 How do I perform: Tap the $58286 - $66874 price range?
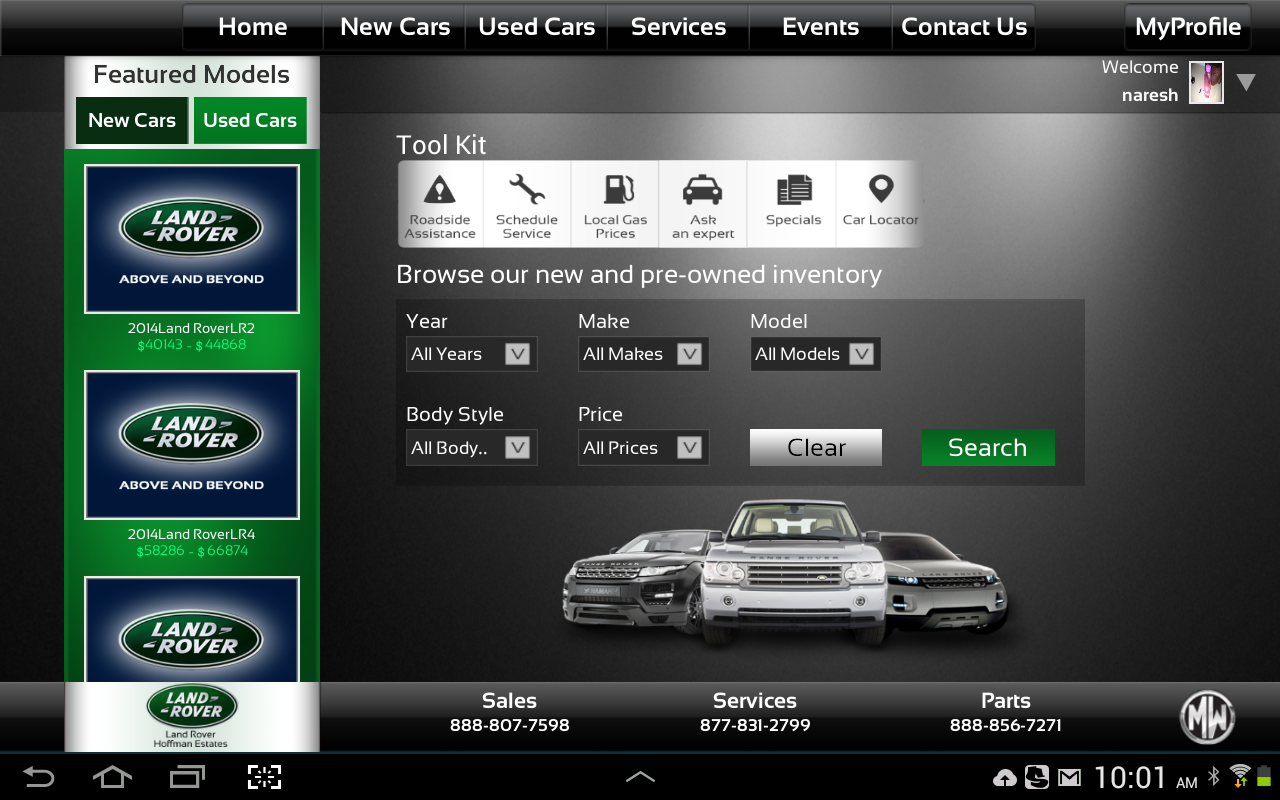(x=192, y=551)
